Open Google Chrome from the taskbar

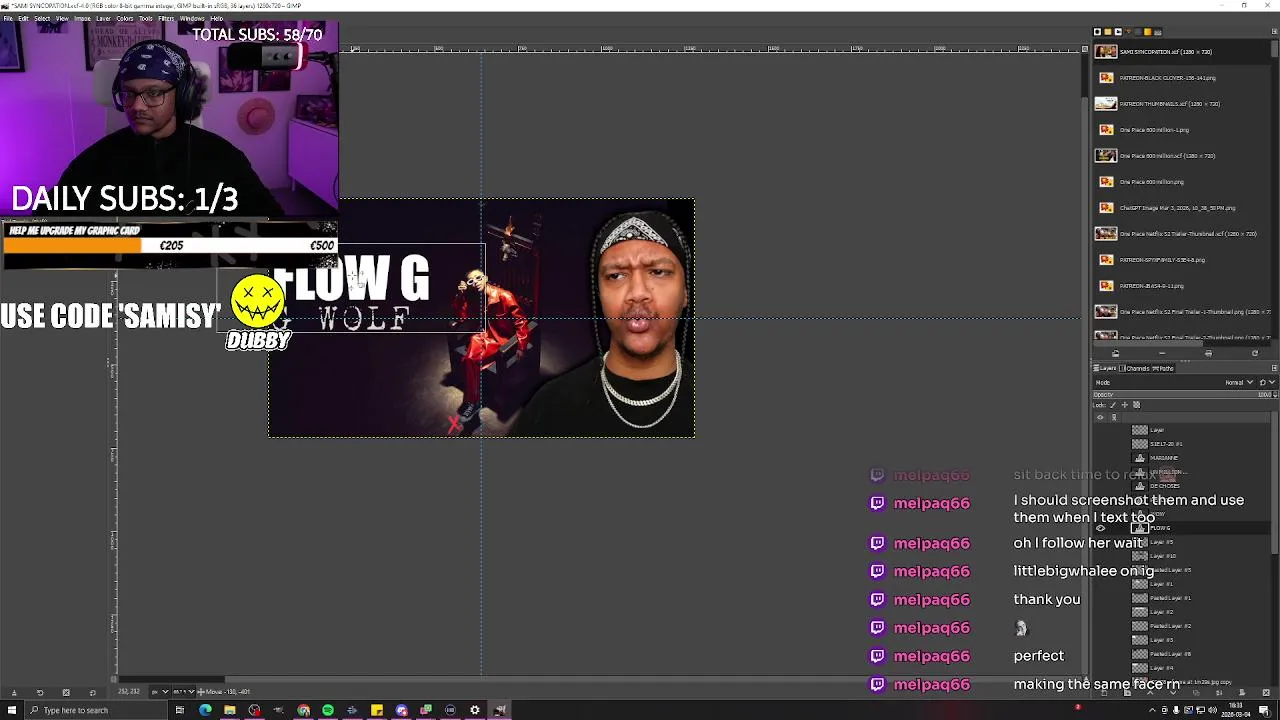pyautogui.click(x=303, y=710)
